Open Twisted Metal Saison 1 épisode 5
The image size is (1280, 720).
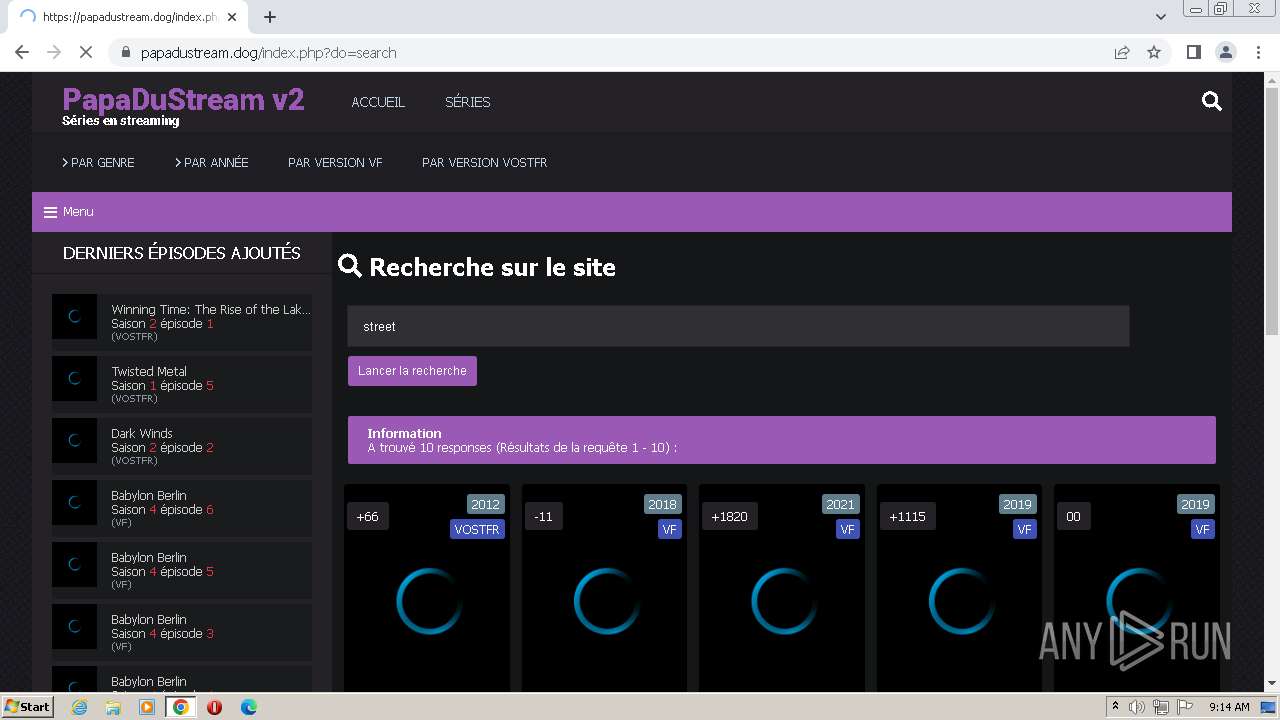182,384
